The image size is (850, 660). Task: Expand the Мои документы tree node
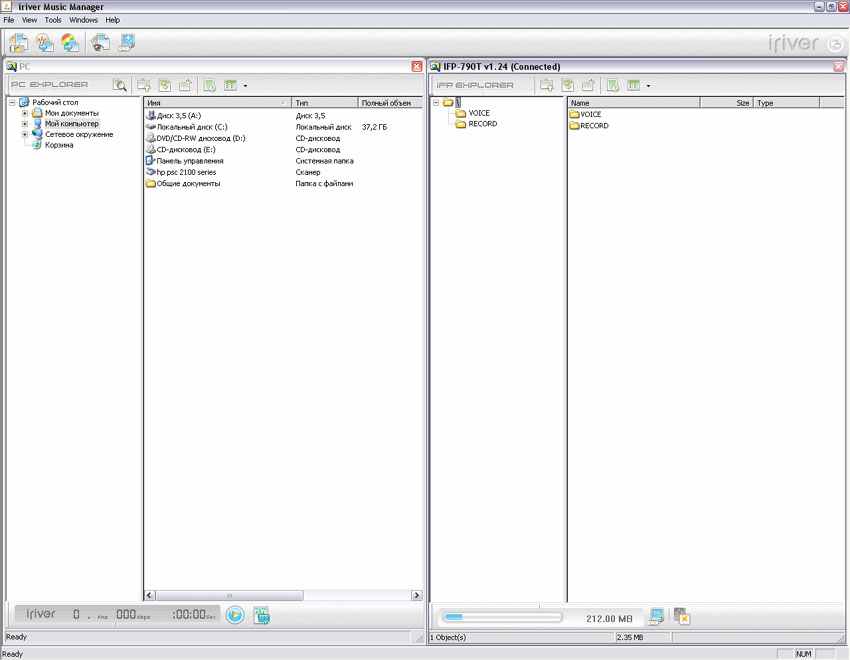[24, 113]
